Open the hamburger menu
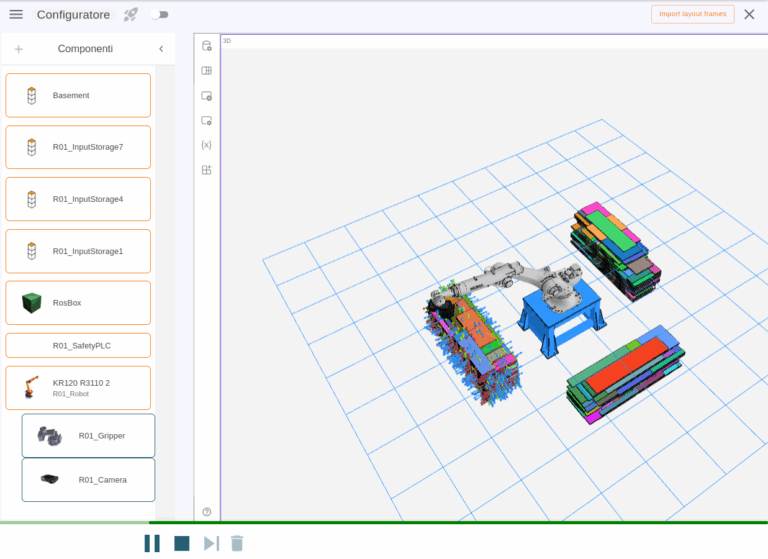 pyautogui.click(x=16, y=14)
